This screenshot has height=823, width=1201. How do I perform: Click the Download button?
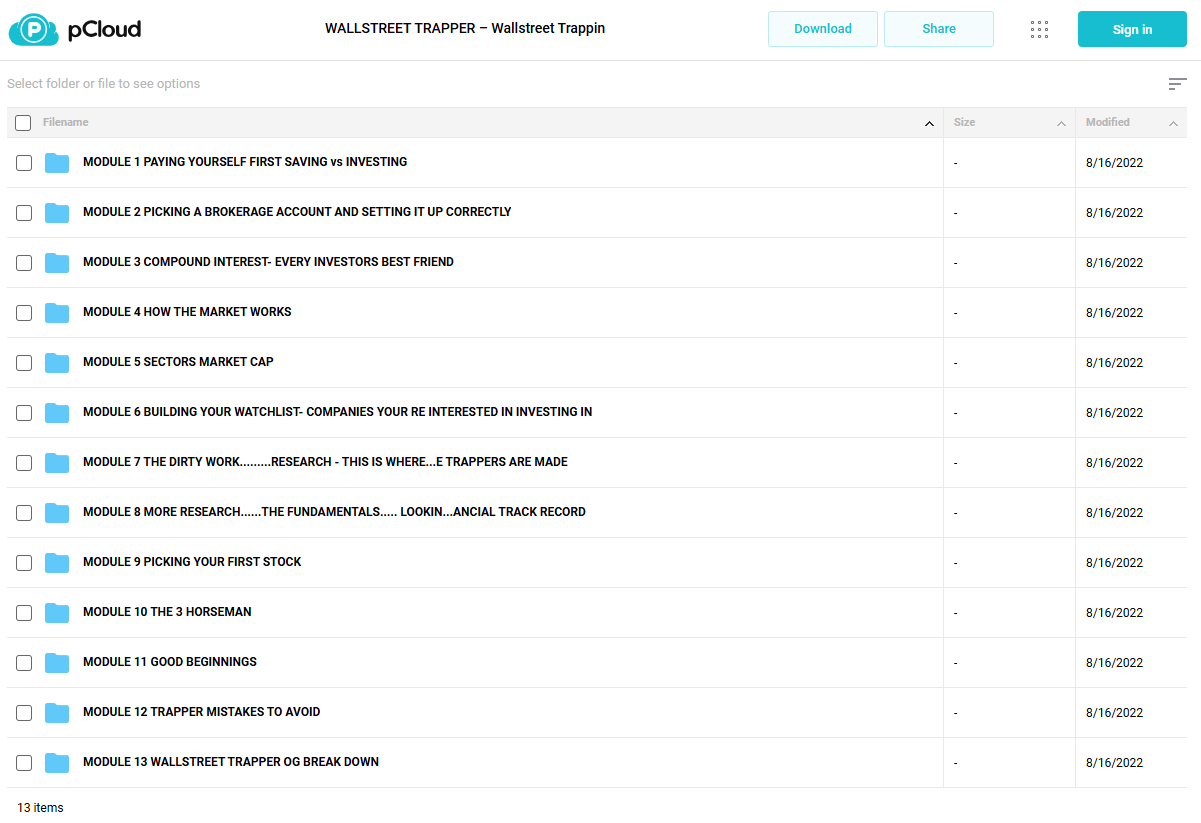823,29
